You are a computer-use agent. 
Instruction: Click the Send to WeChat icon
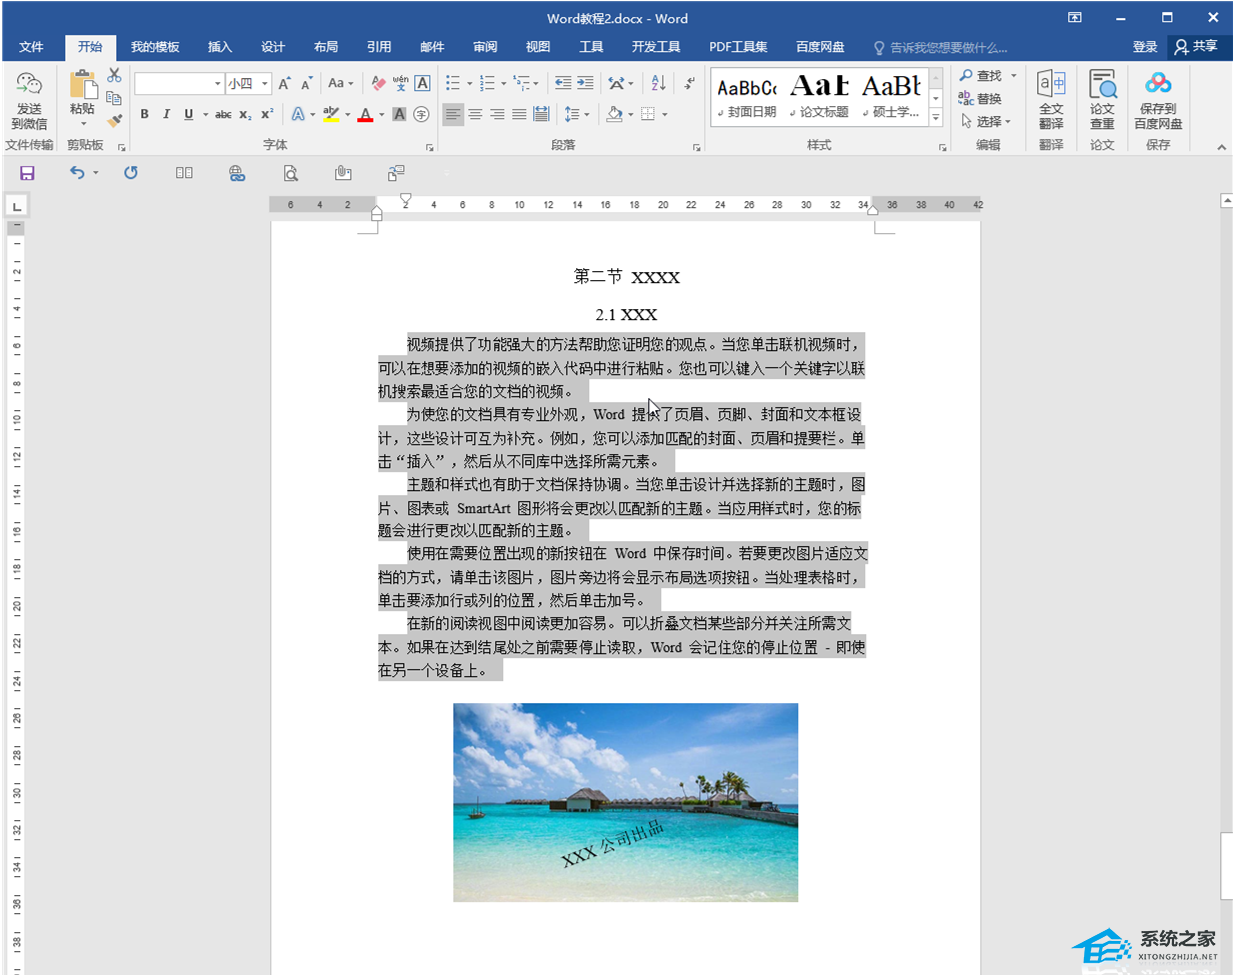[x=29, y=99]
